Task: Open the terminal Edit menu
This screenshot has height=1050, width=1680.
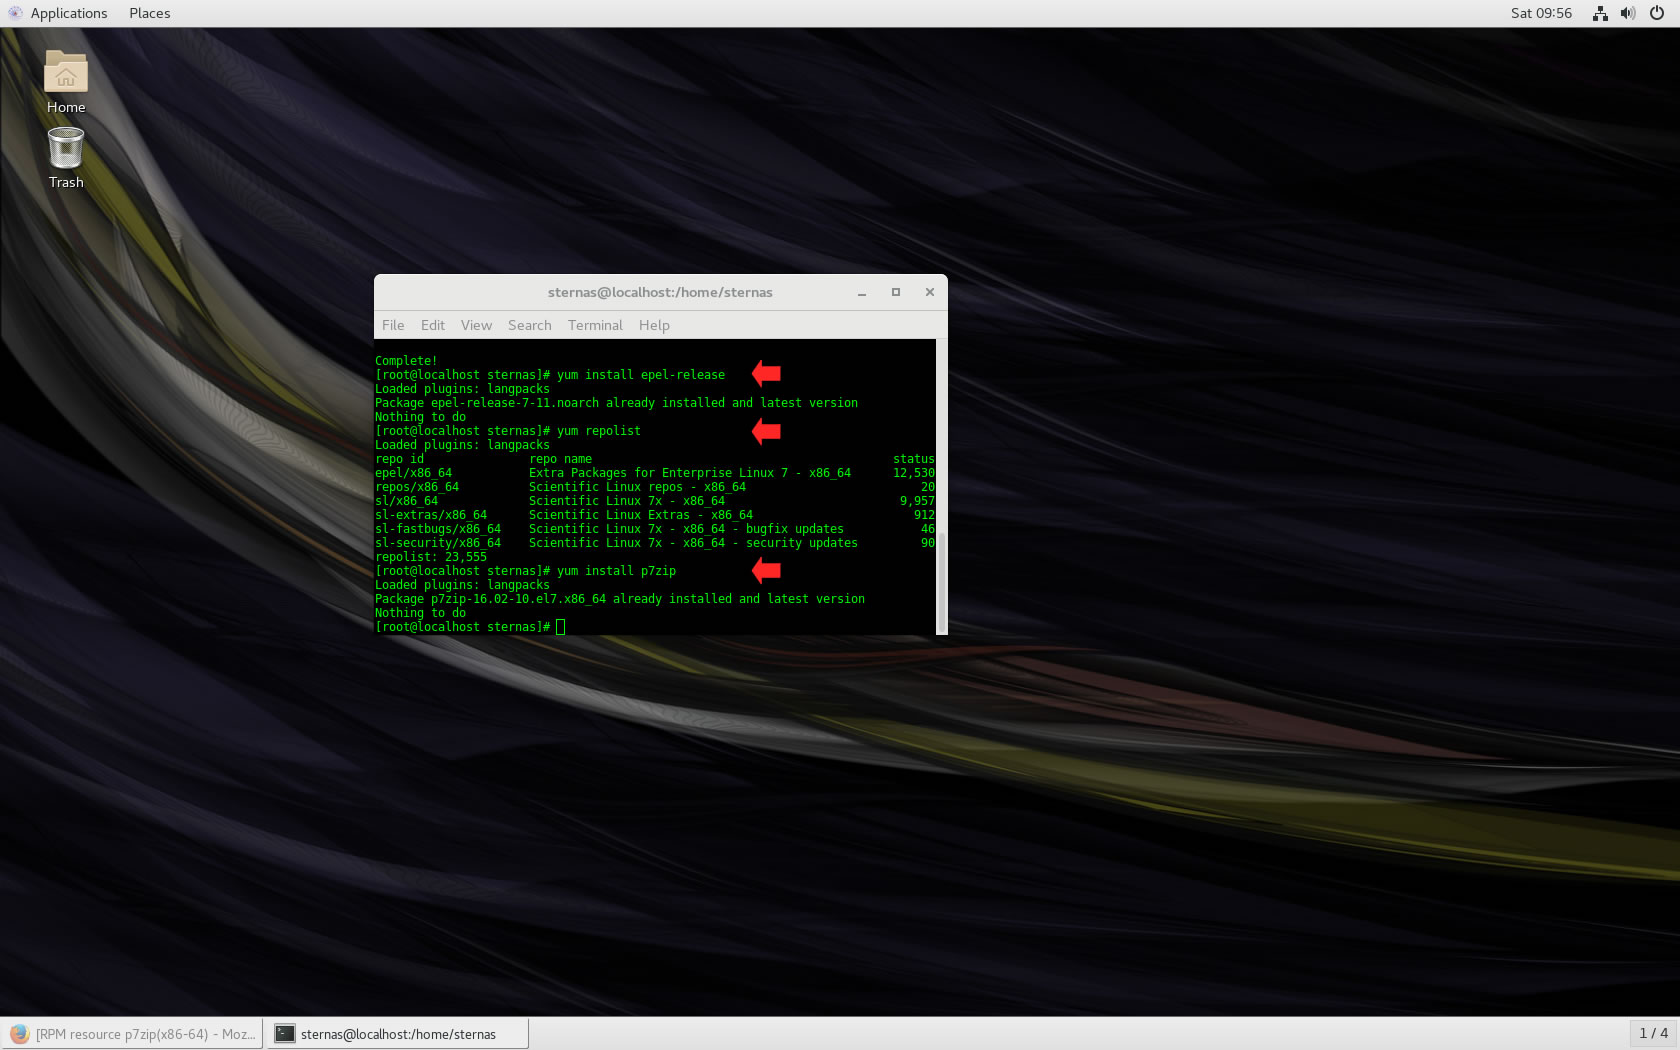Action: 432,325
